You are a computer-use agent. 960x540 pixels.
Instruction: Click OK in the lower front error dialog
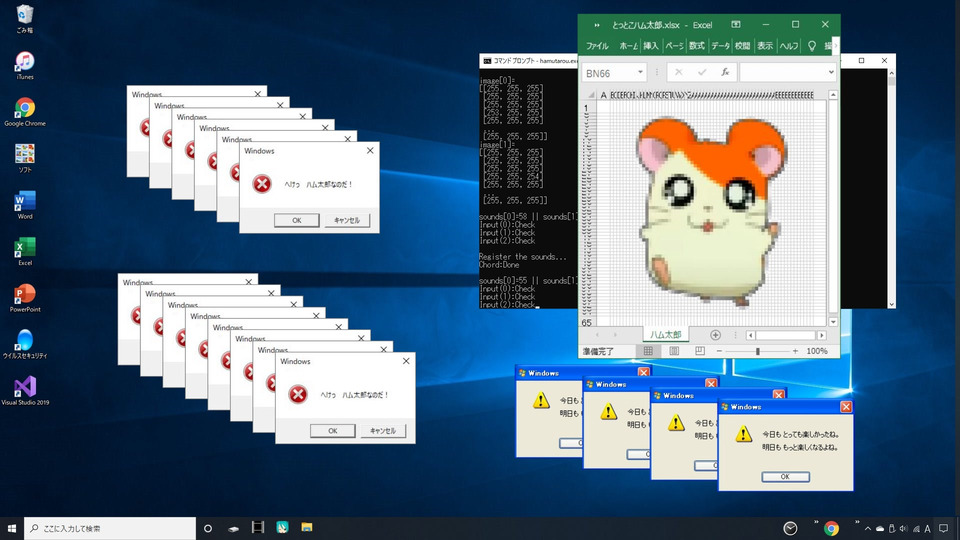[332, 431]
